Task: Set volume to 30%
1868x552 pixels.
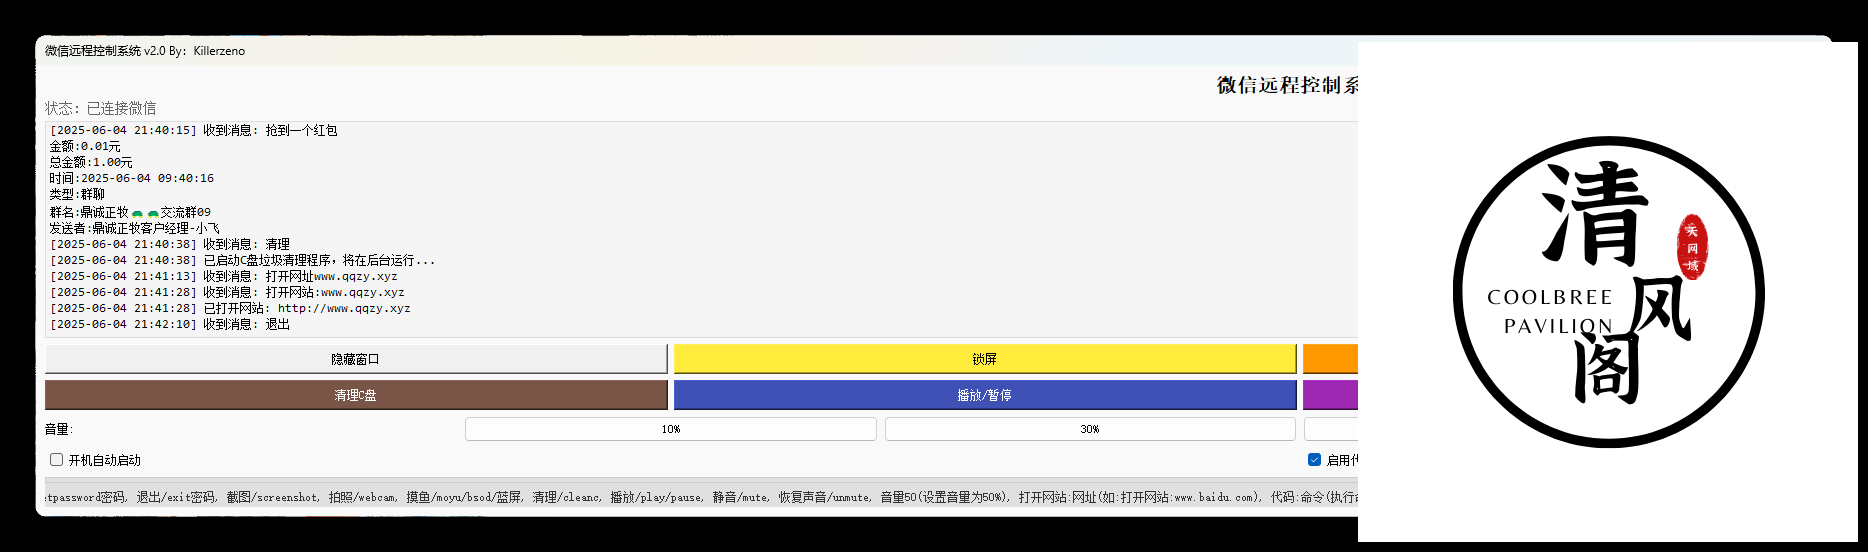Action: (x=1090, y=429)
